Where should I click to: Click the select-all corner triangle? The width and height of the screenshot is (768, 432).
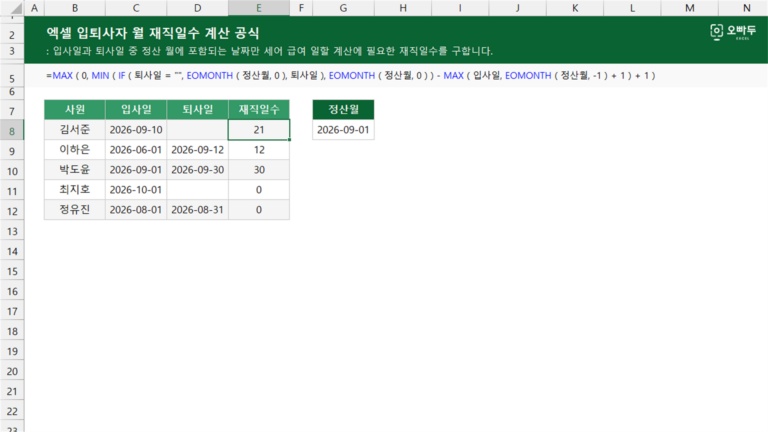[x=16, y=8]
